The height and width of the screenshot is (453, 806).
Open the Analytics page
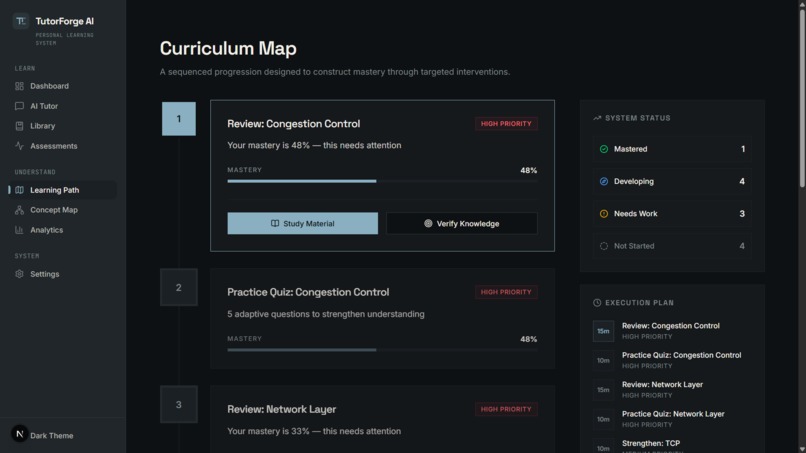point(63,230)
